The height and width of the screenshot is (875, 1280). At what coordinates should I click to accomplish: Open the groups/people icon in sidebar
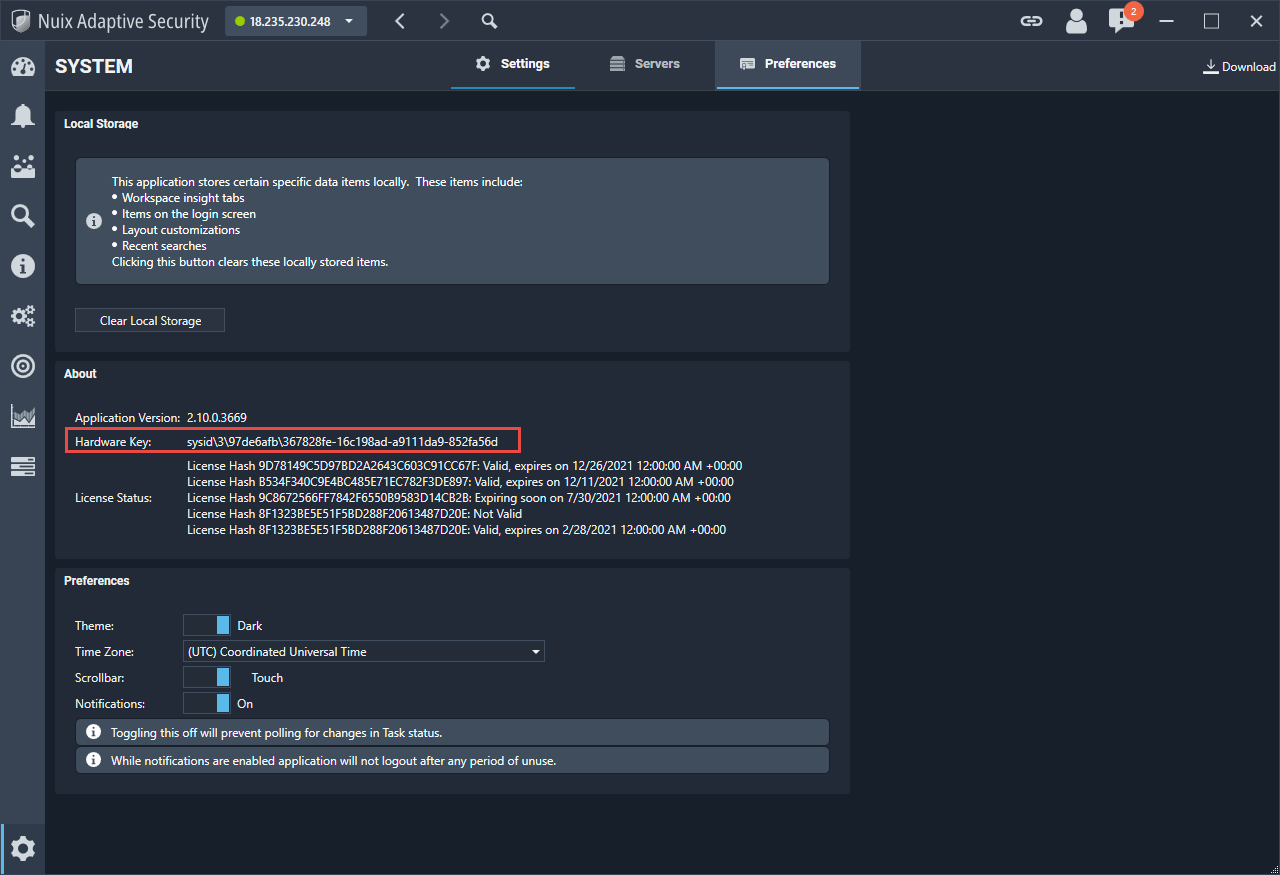22,166
